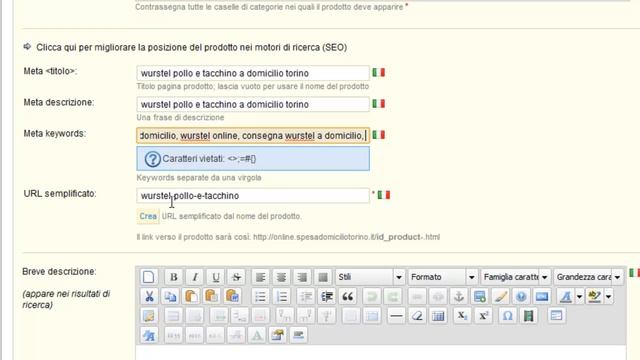Open the Grandezza carattere dropdown

(589, 277)
